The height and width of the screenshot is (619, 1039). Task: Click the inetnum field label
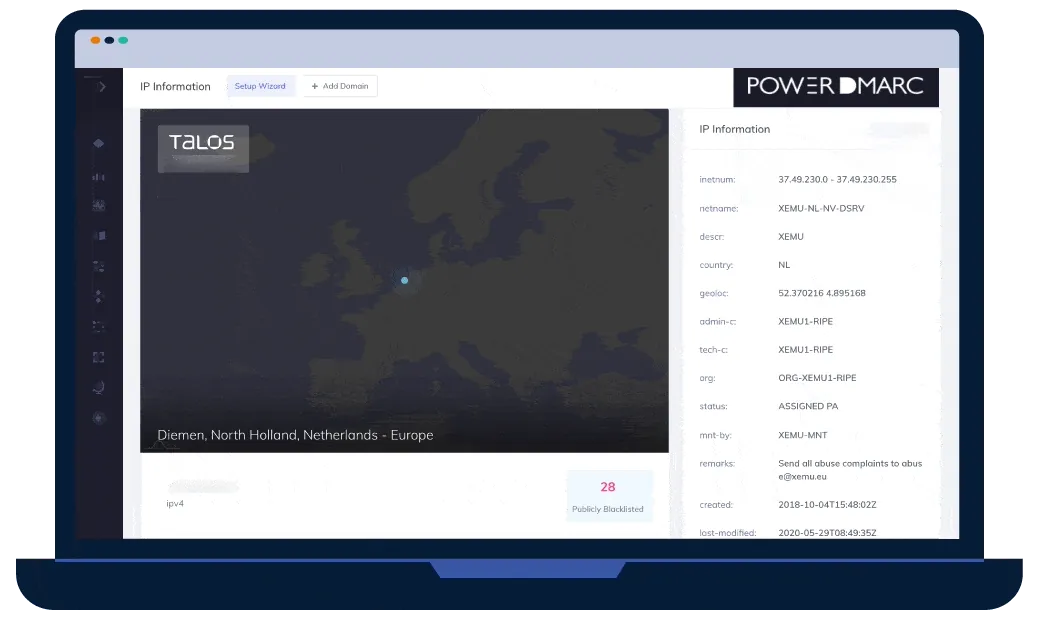click(717, 180)
